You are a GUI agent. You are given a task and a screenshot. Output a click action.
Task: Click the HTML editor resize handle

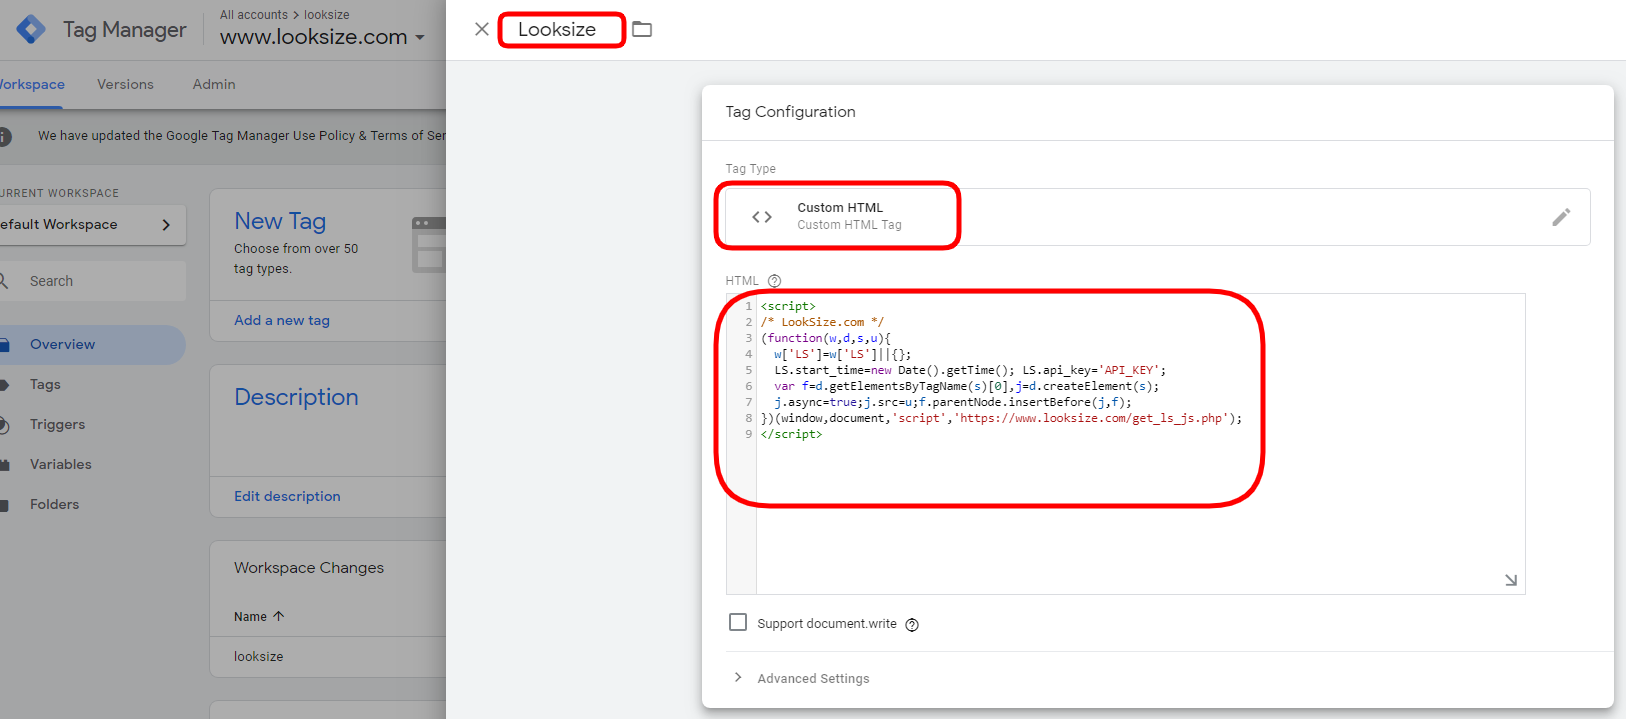[x=1511, y=580]
